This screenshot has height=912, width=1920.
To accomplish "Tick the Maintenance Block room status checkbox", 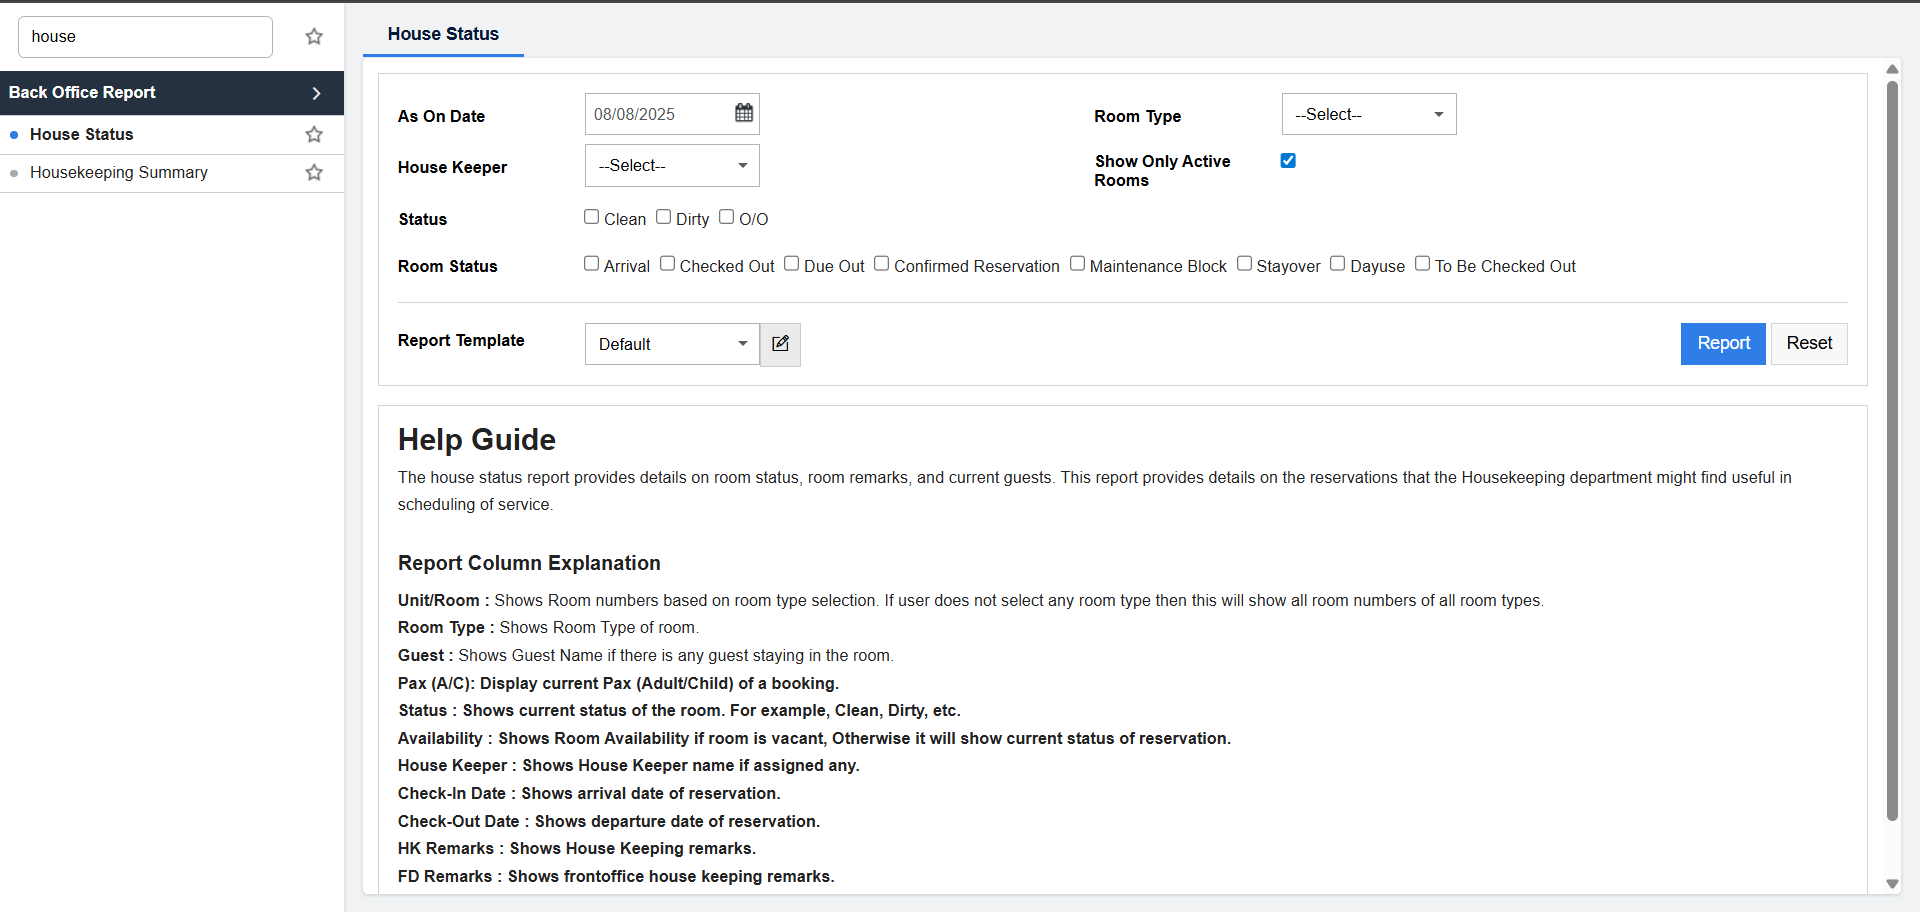I will click(1077, 264).
